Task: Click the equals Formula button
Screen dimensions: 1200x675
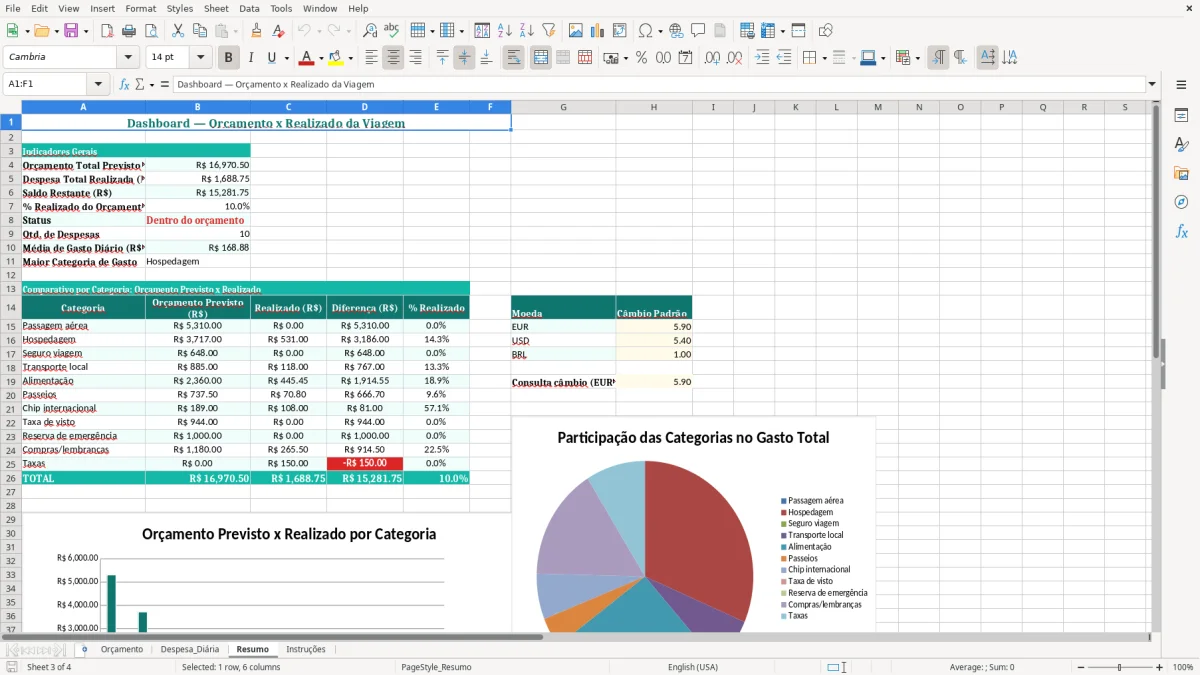Action: pyautogui.click(x=164, y=84)
